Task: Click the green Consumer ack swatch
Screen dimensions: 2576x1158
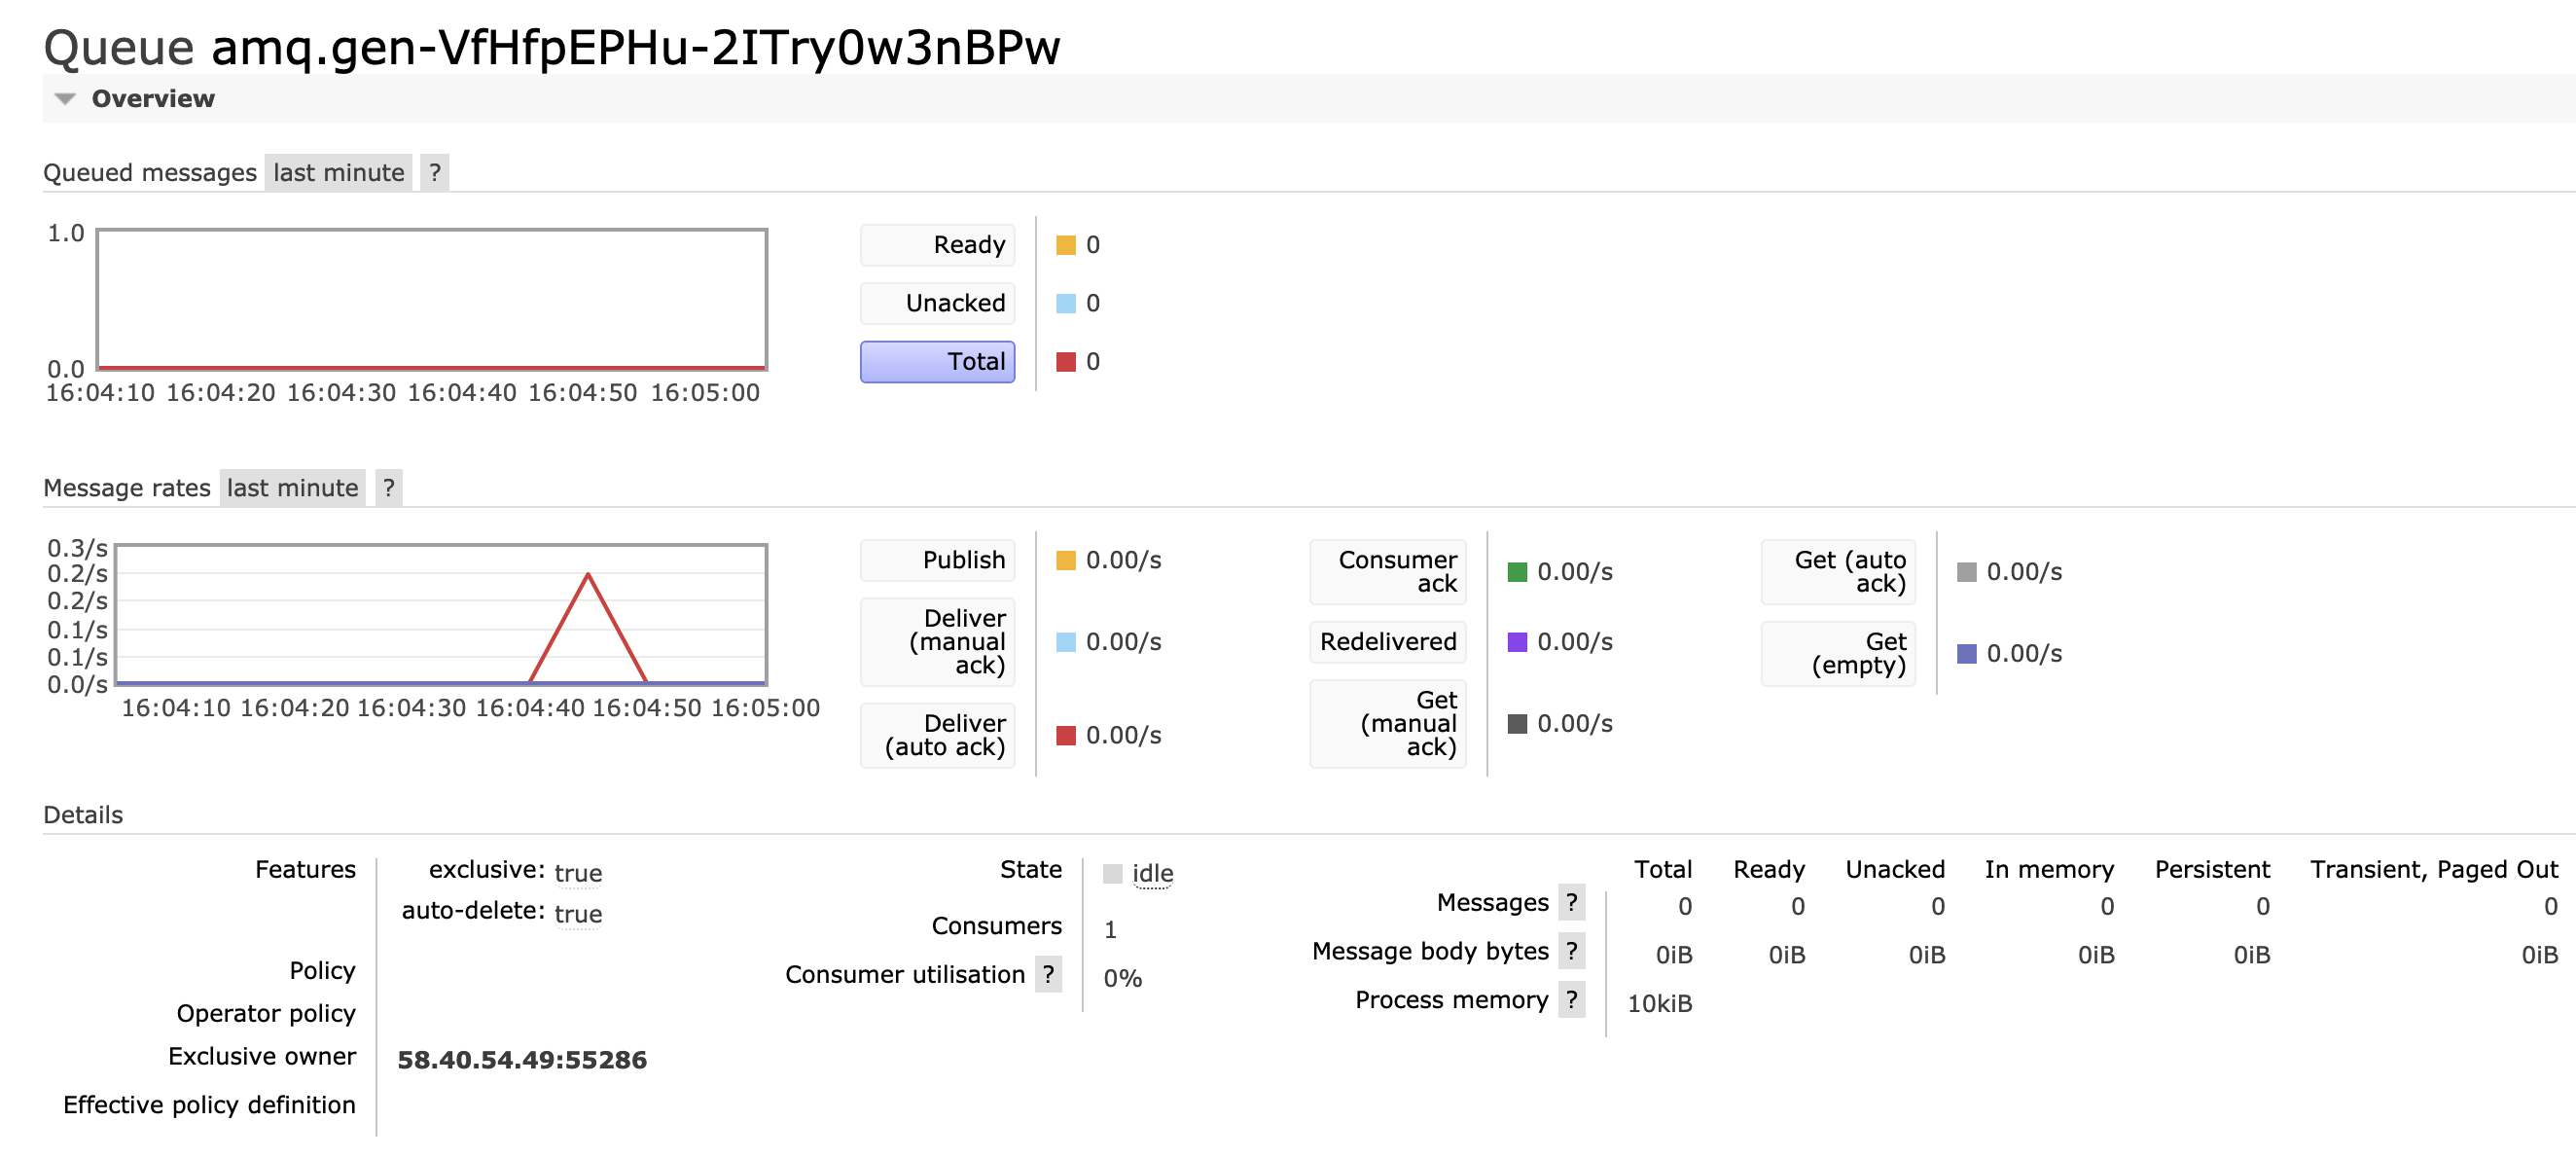Action: coord(1517,572)
